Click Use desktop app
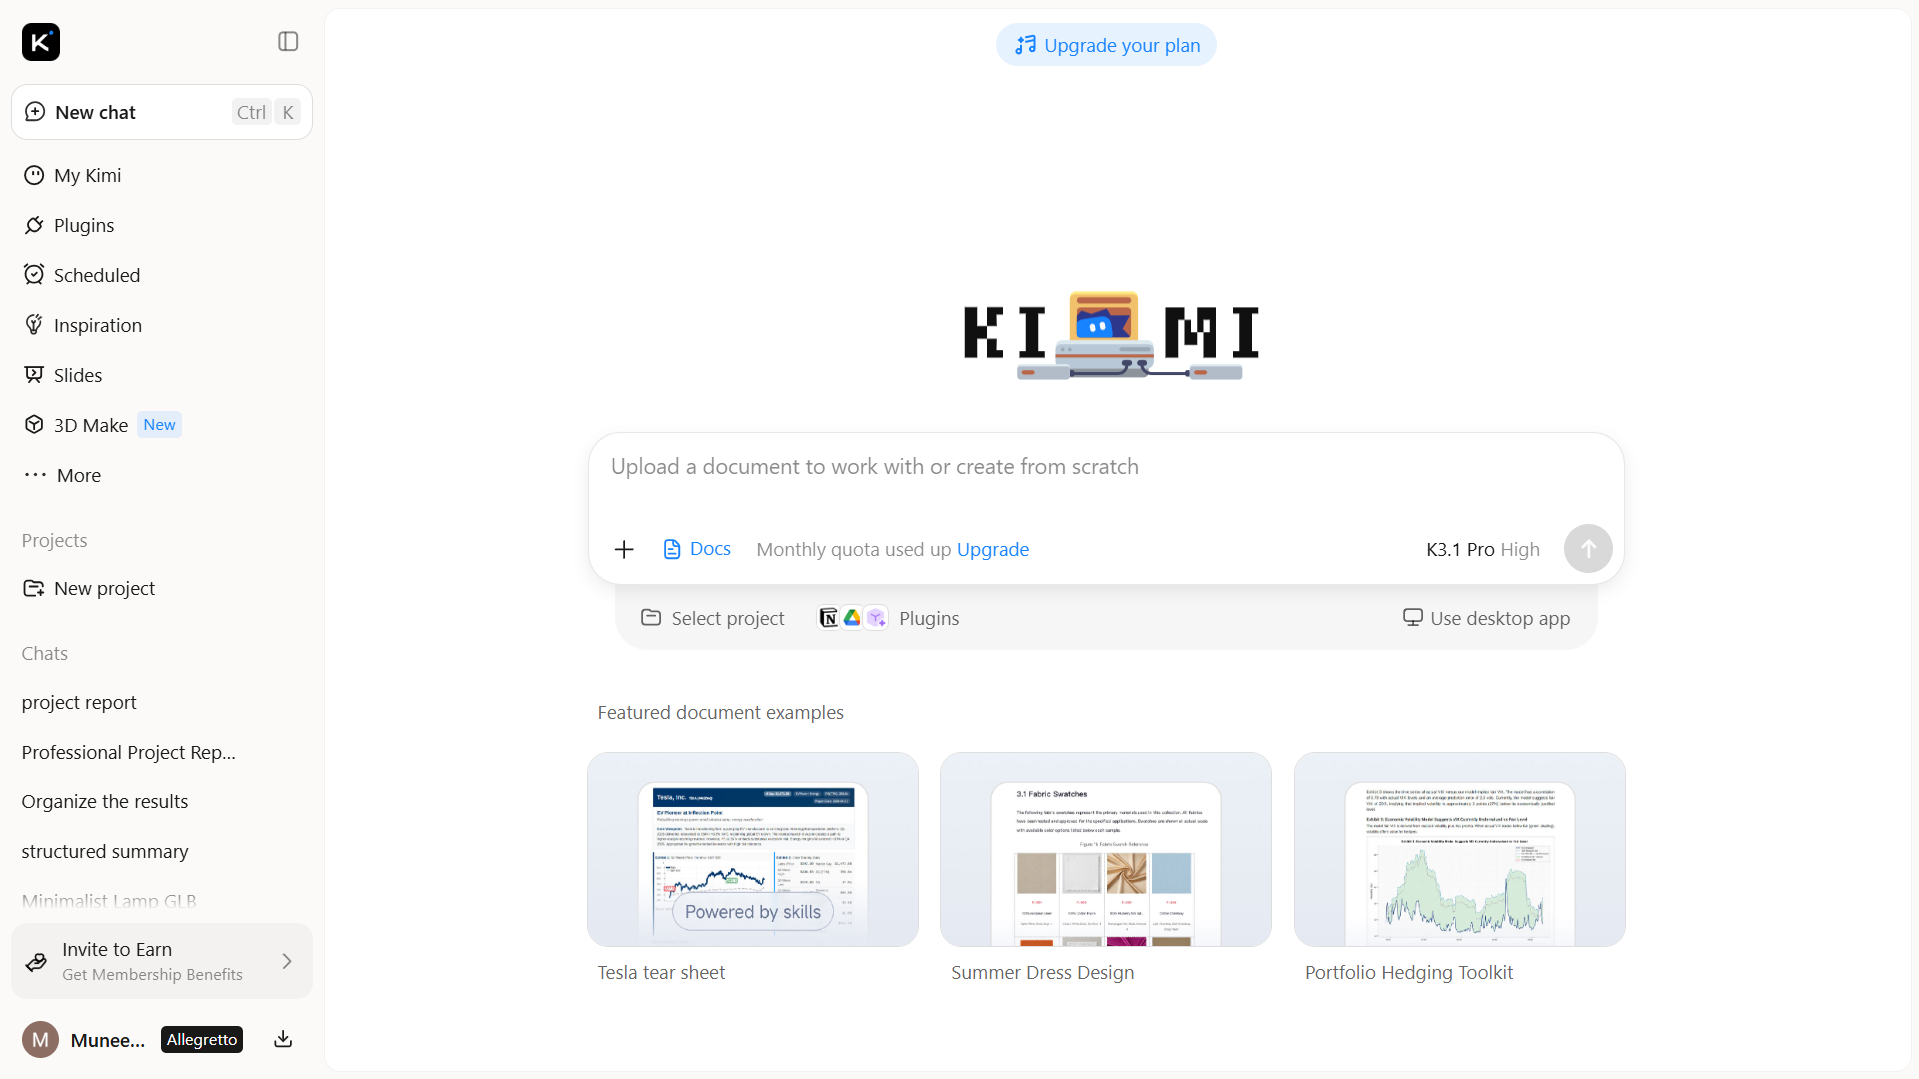 click(x=1486, y=618)
